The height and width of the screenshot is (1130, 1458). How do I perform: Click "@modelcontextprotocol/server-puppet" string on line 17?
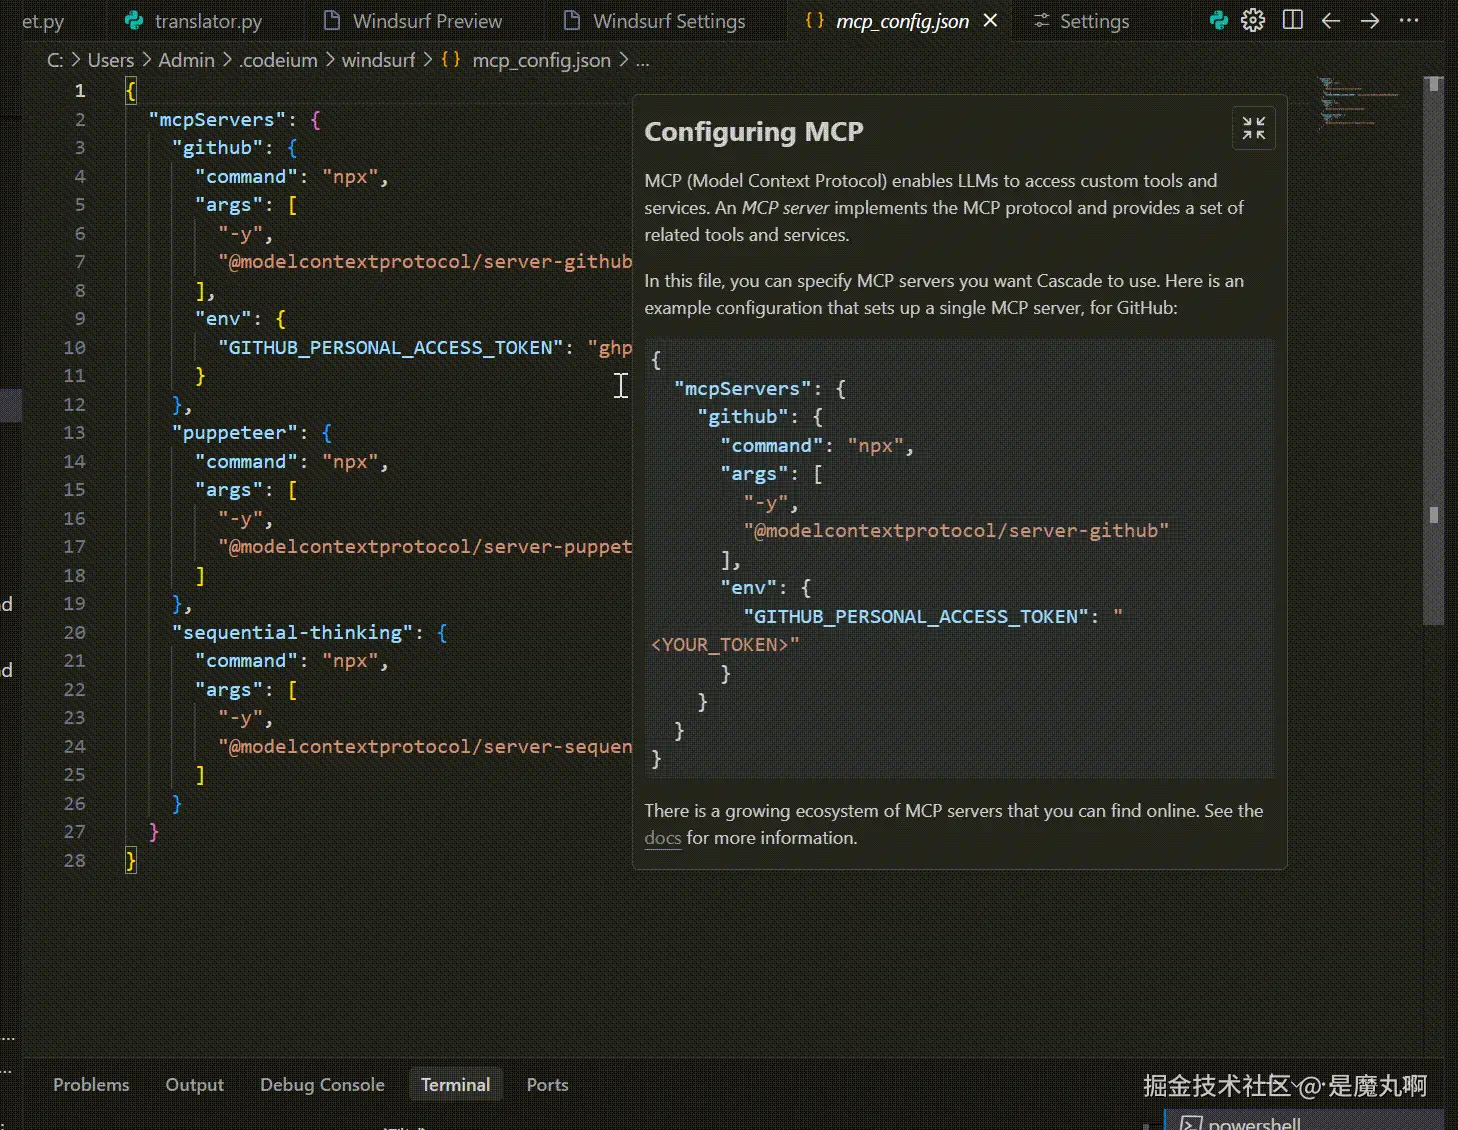[425, 546]
